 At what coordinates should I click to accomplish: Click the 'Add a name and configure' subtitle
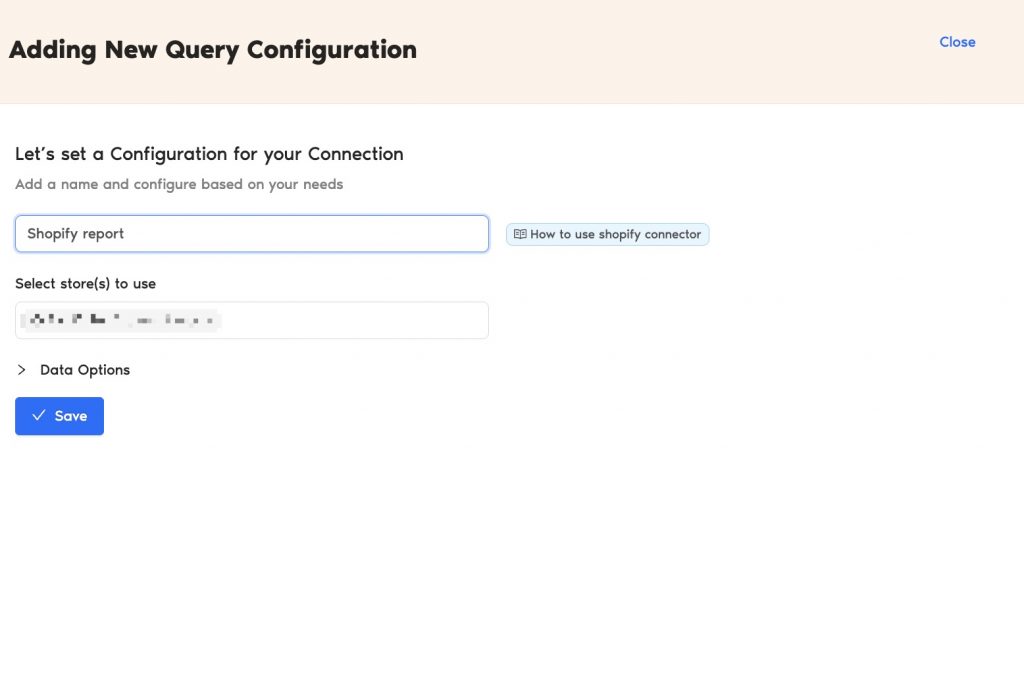point(179,184)
